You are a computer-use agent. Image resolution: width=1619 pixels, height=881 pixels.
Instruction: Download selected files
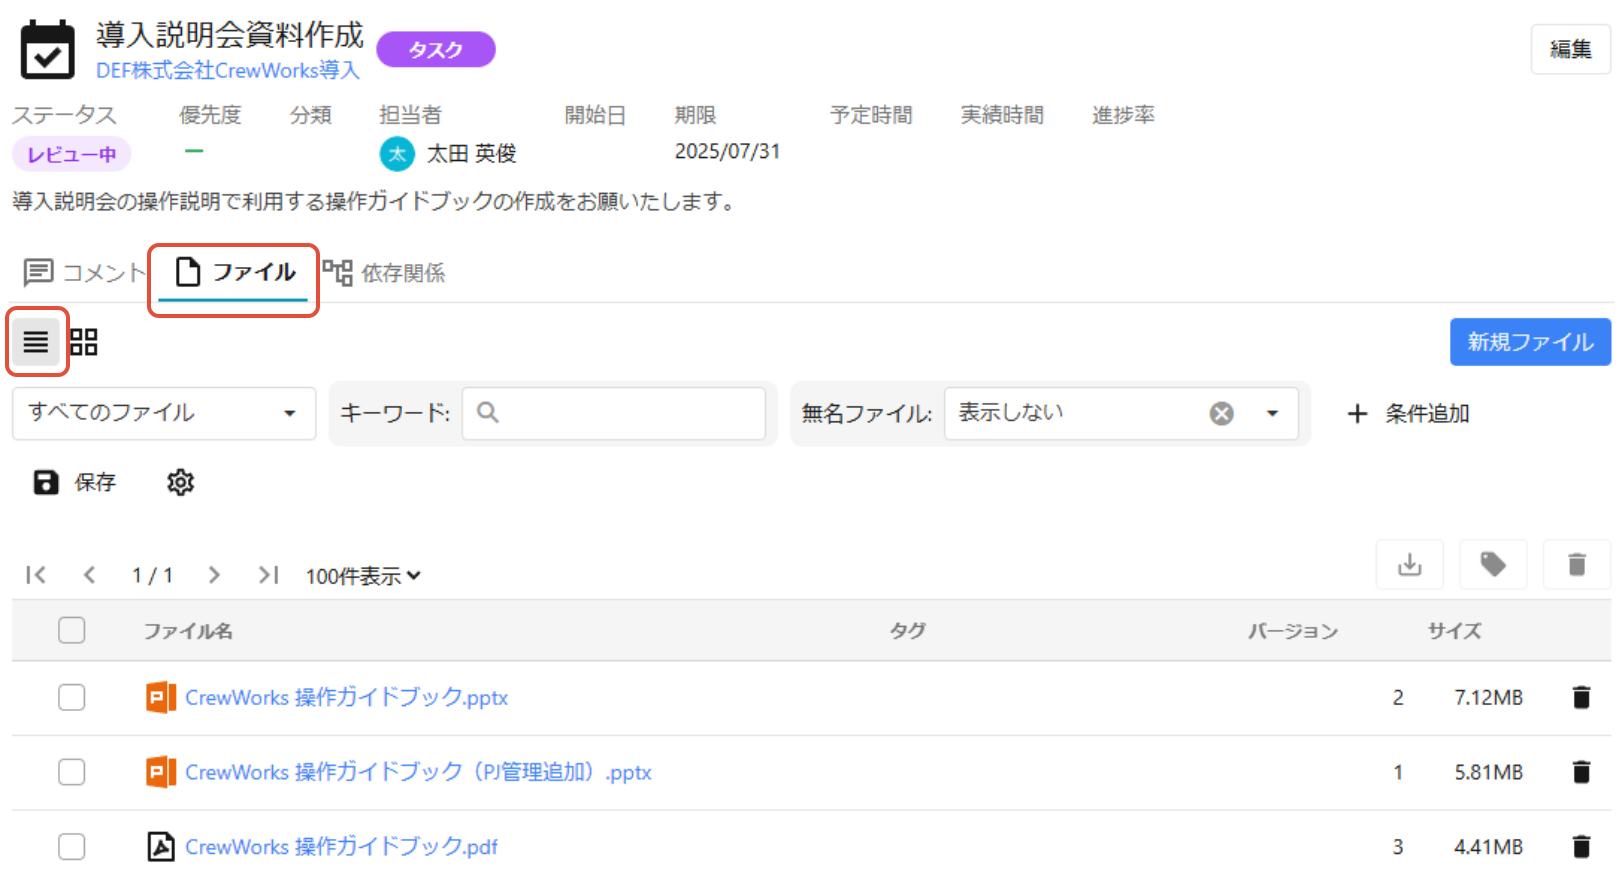(x=1410, y=565)
